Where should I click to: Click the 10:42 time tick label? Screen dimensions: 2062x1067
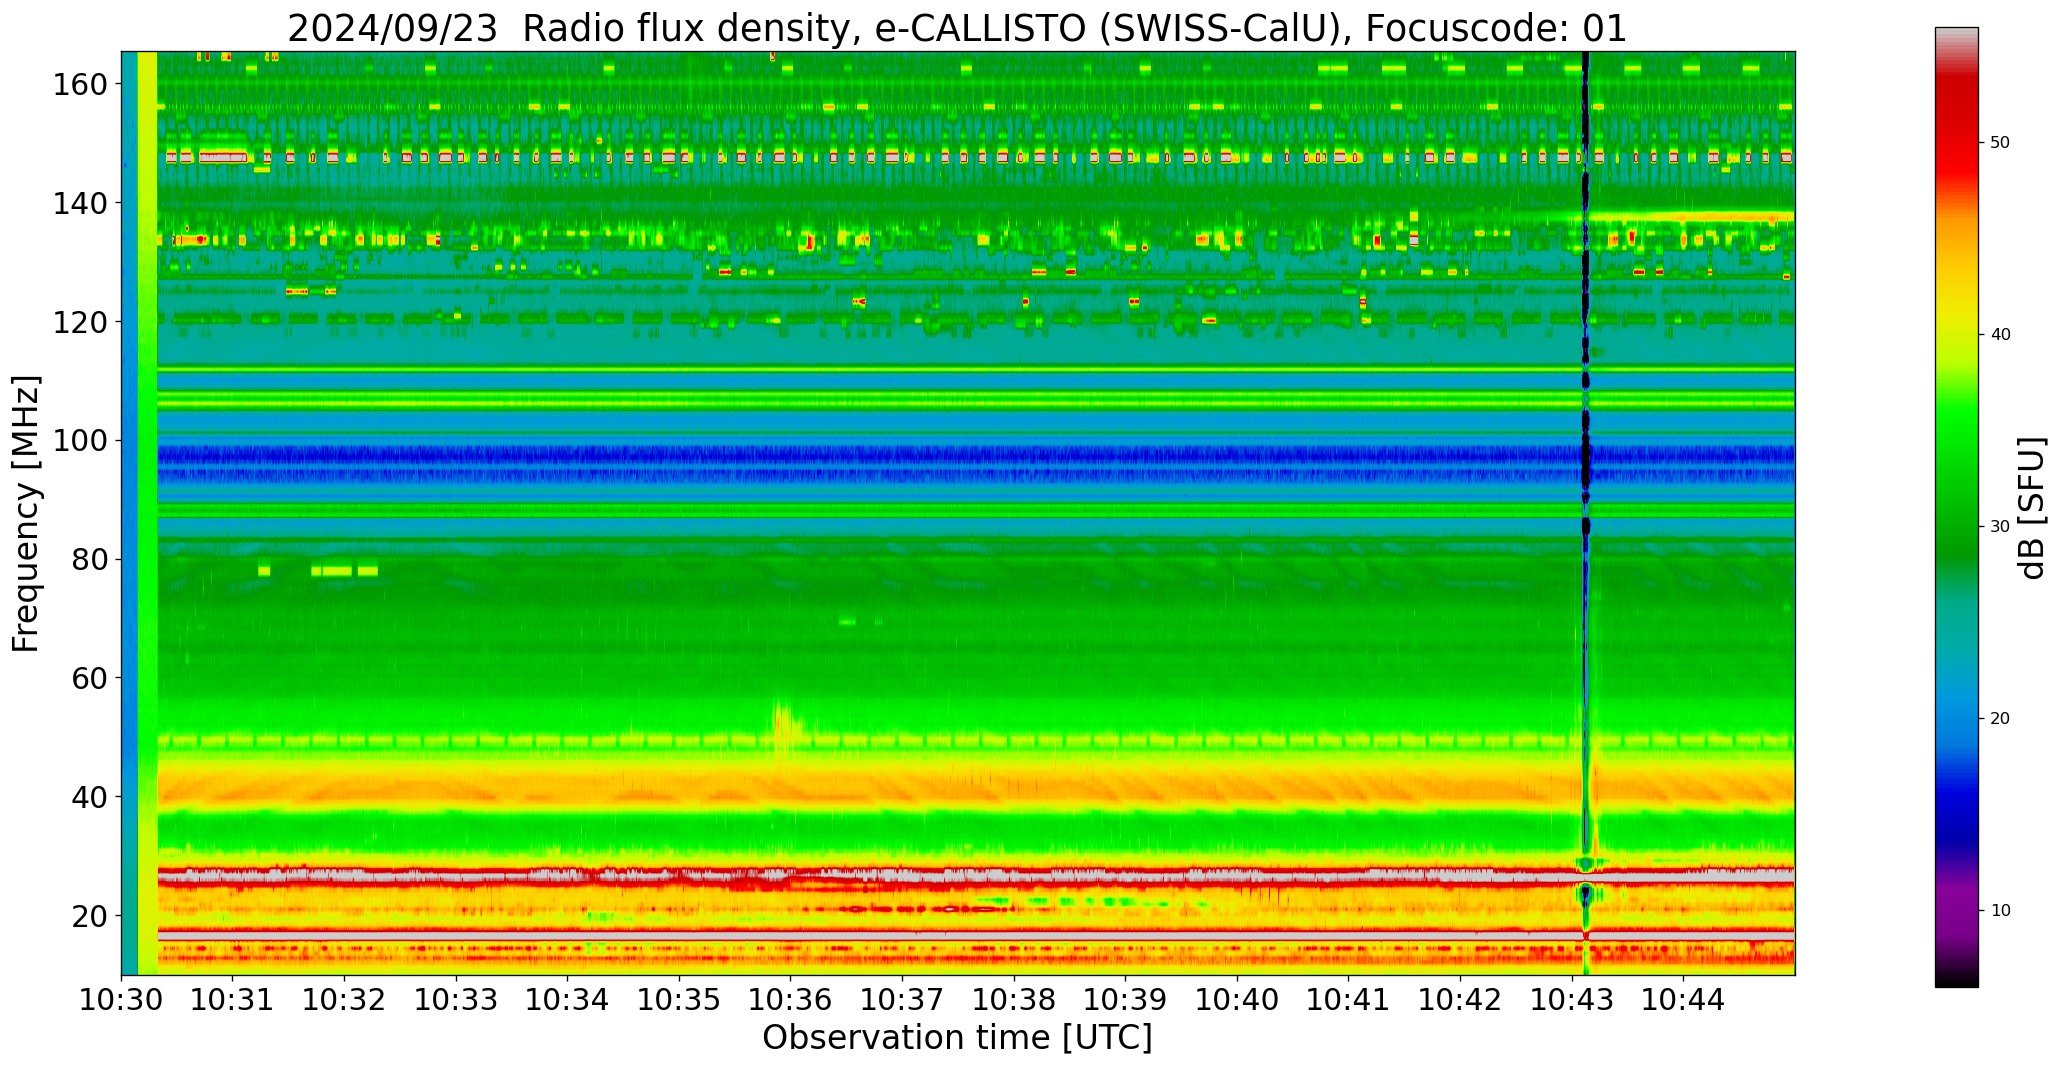[x=1460, y=999]
